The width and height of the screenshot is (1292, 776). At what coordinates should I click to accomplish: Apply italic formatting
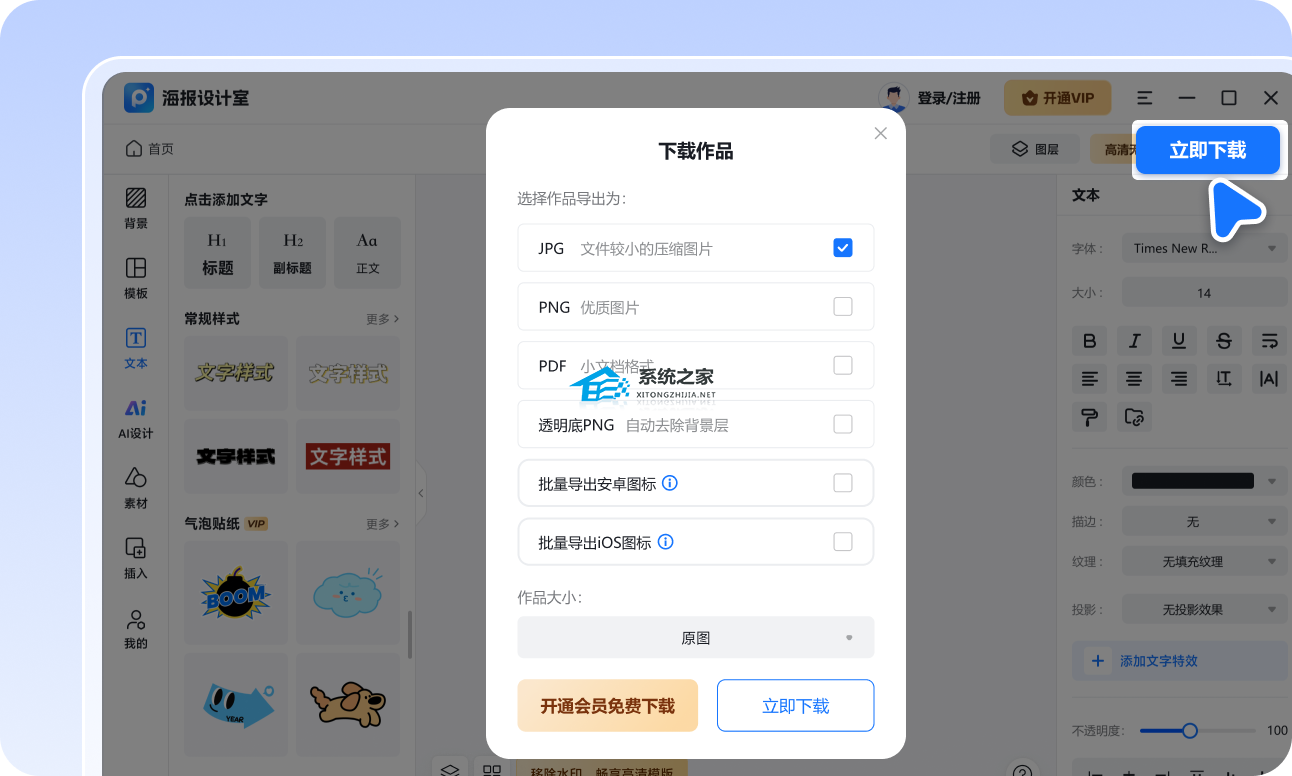point(1135,341)
